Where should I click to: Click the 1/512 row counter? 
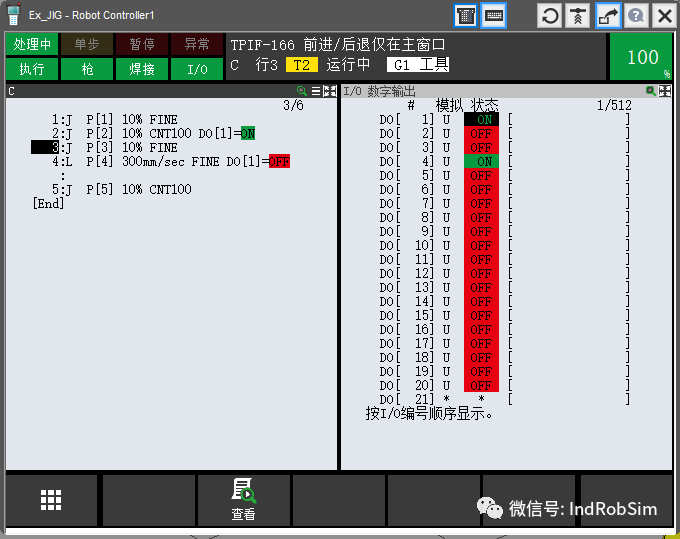click(x=614, y=105)
